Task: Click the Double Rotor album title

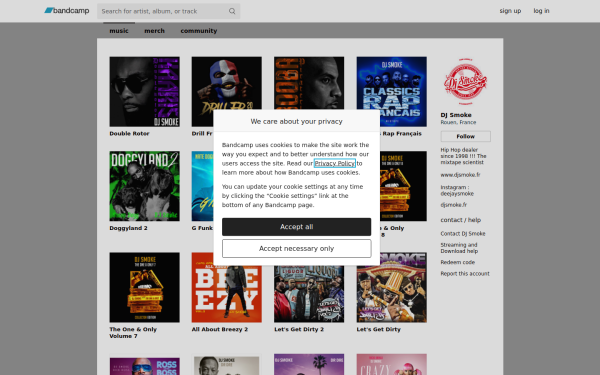Action: pos(129,134)
